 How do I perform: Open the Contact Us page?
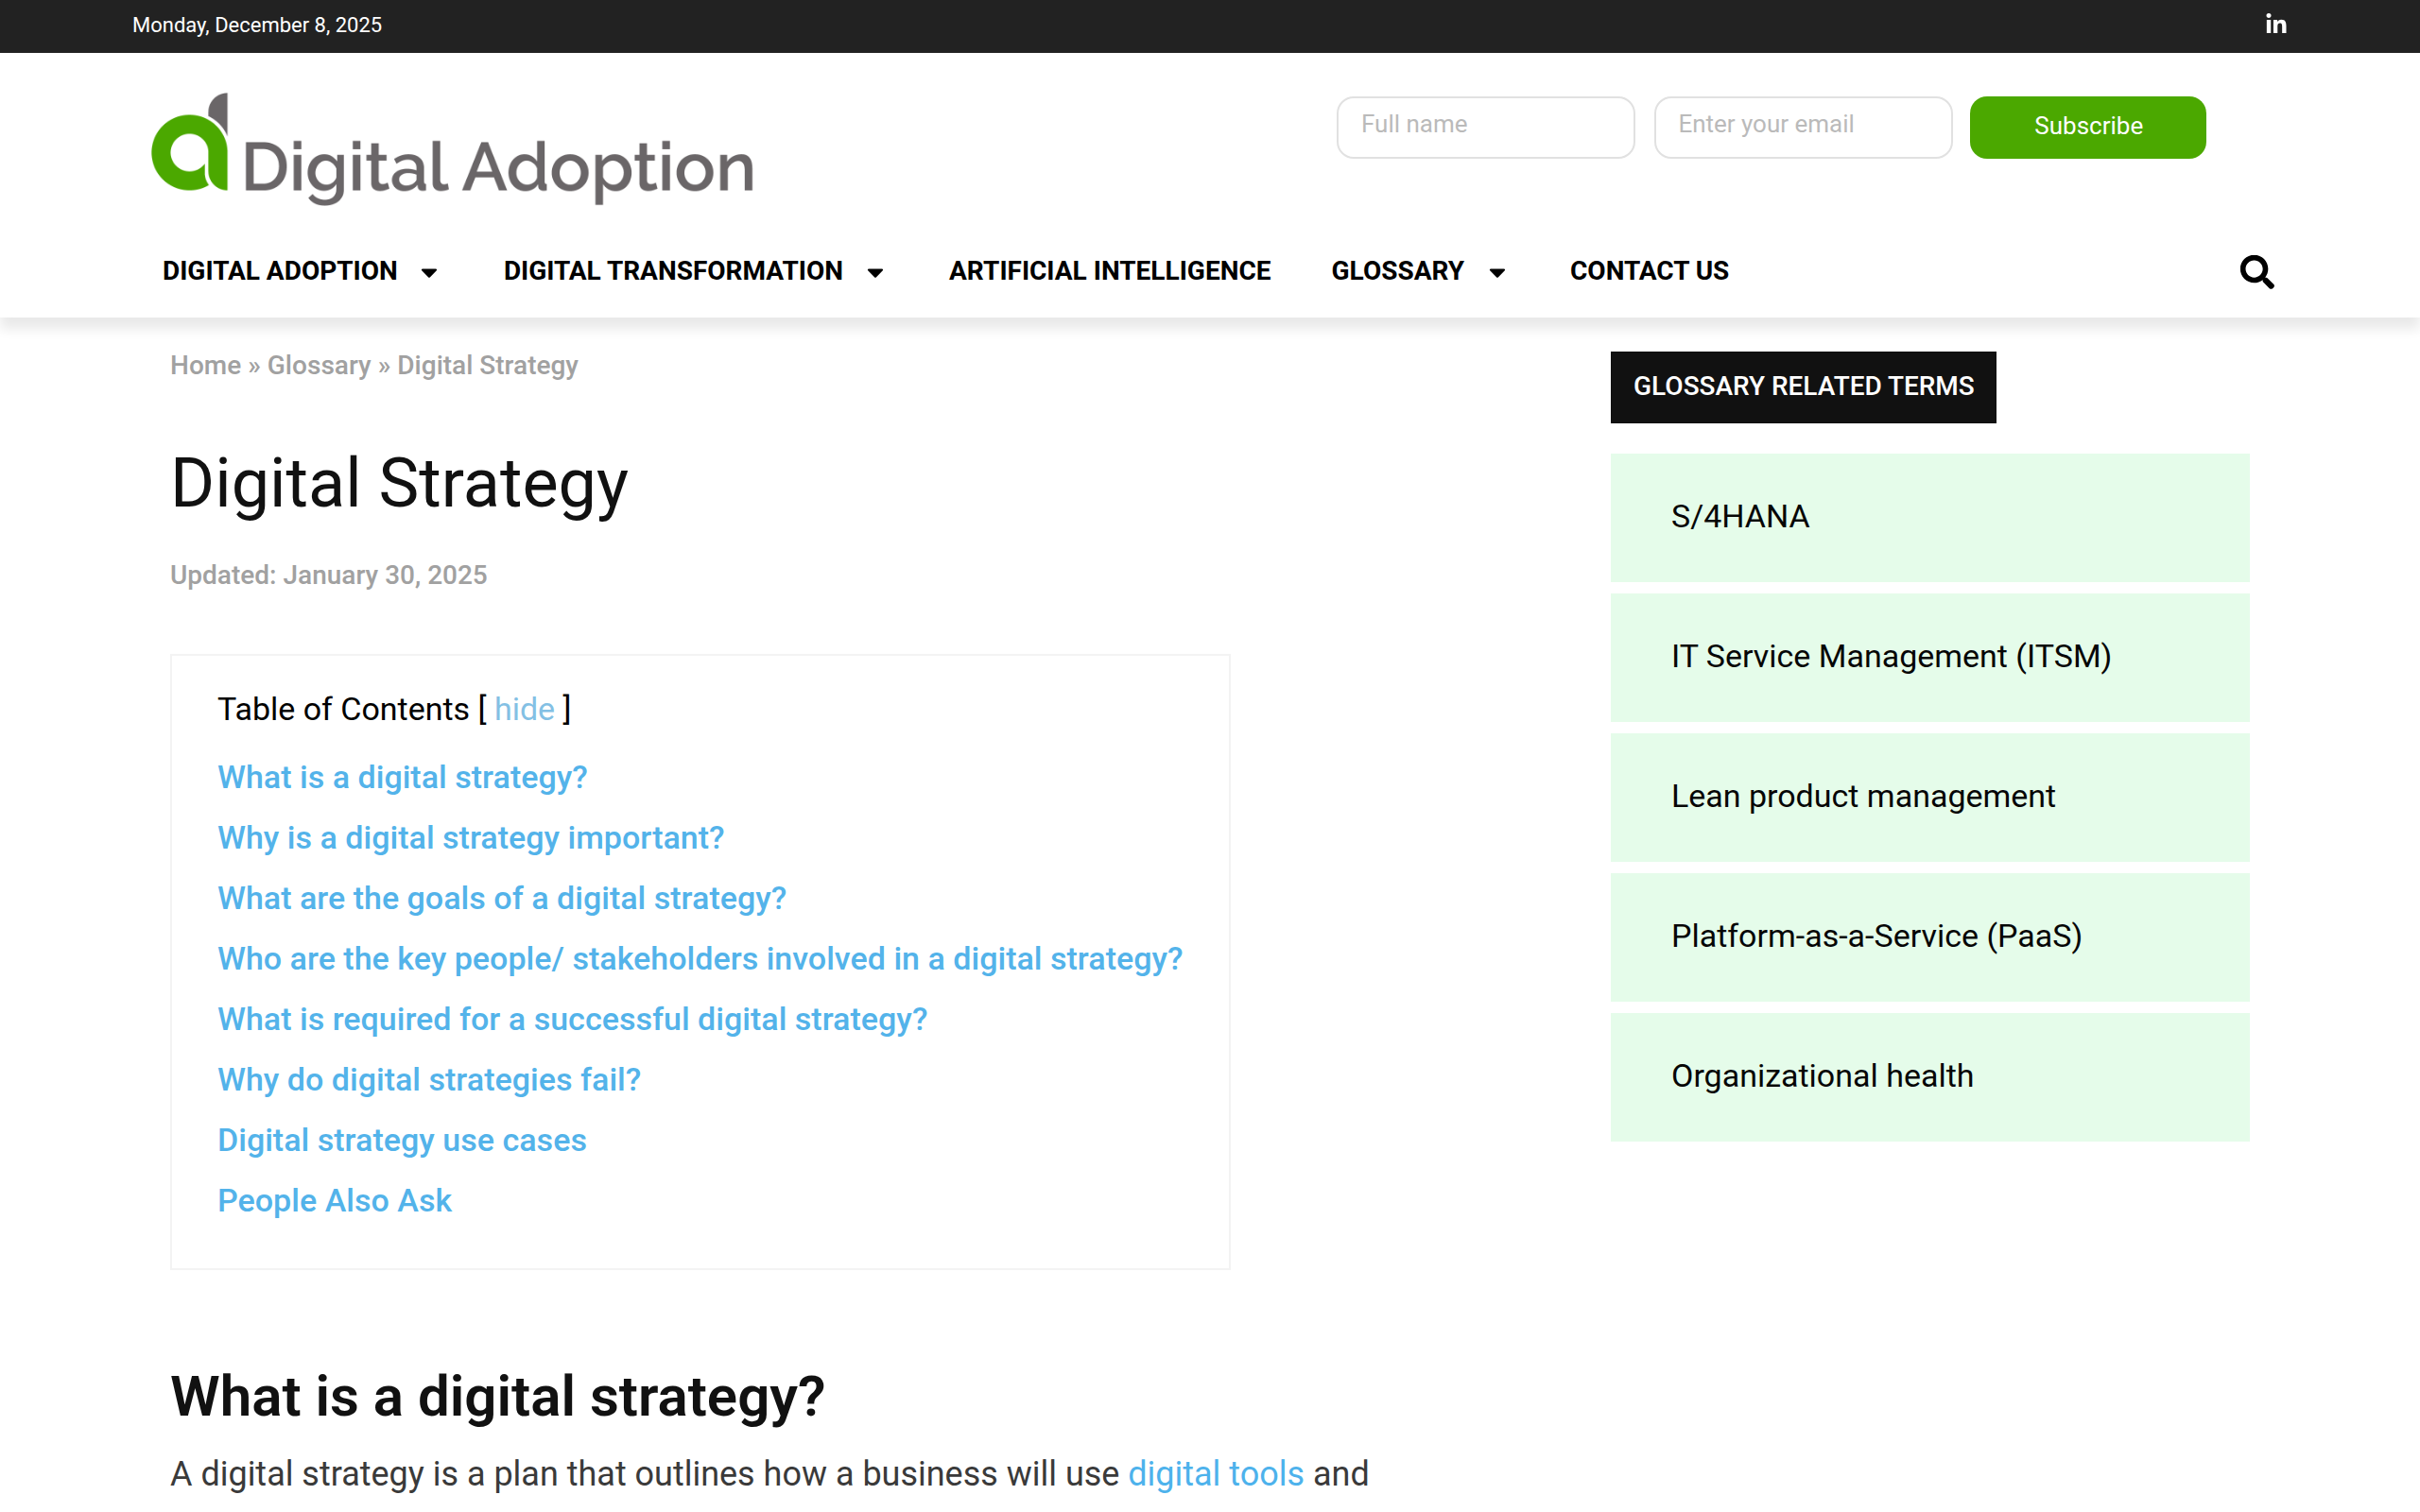pyautogui.click(x=1648, y=271)
